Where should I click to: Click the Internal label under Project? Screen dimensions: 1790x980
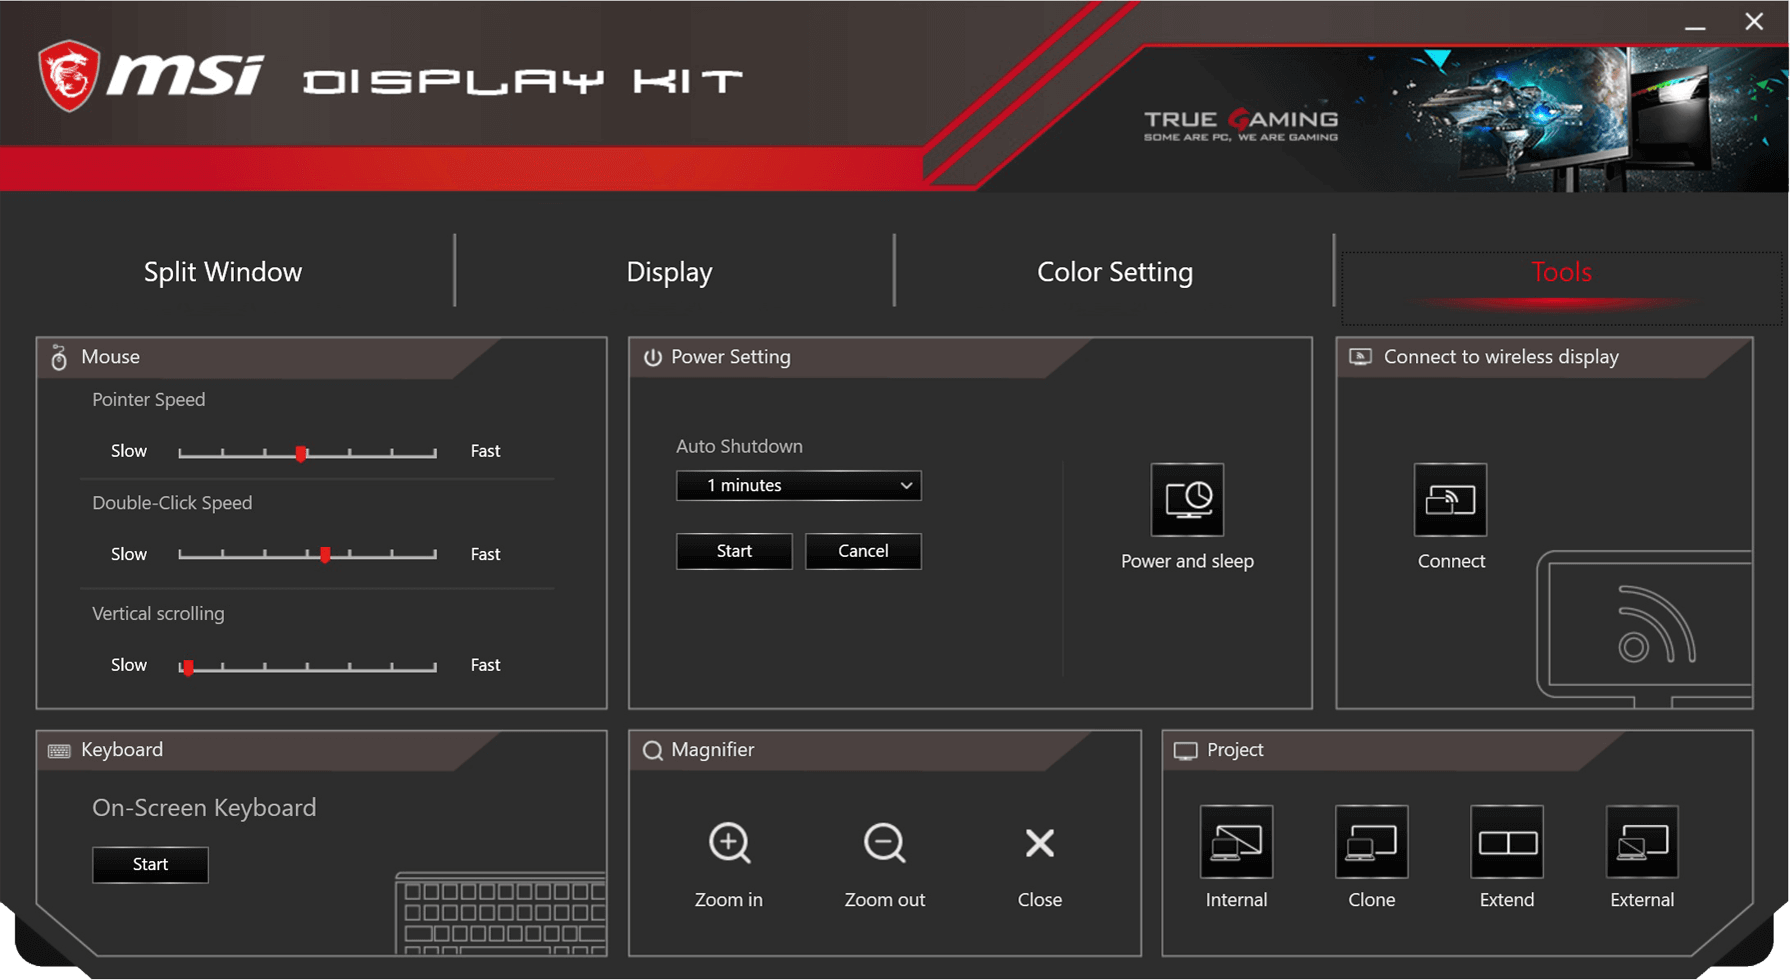[x=1236, y=900]
